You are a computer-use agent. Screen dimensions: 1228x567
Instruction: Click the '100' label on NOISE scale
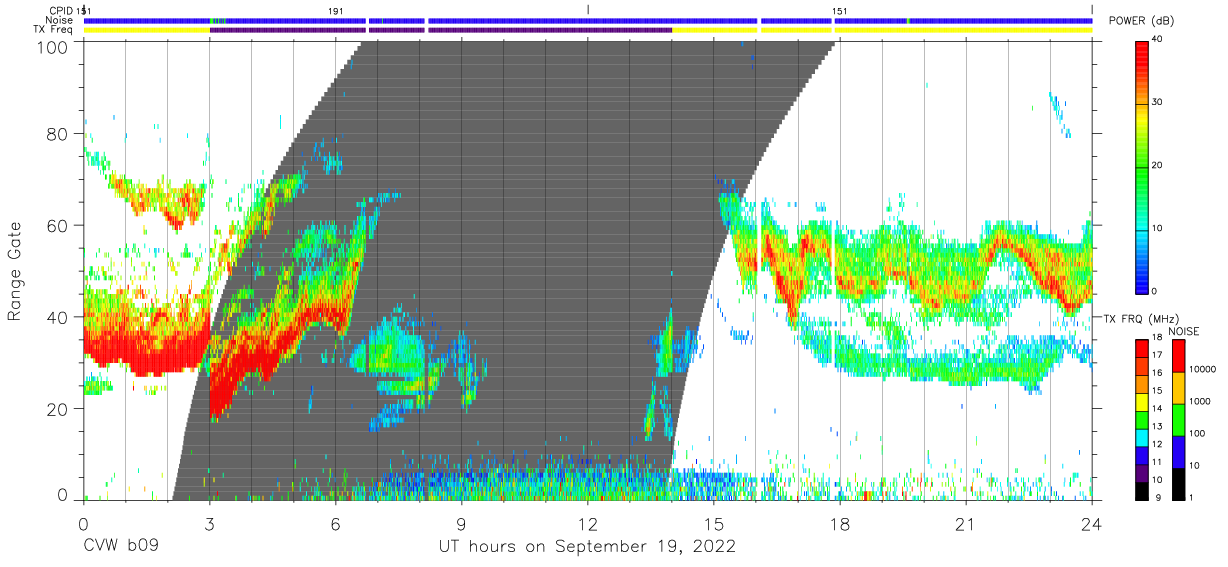pyautogui.click(x=1198, y=433)
